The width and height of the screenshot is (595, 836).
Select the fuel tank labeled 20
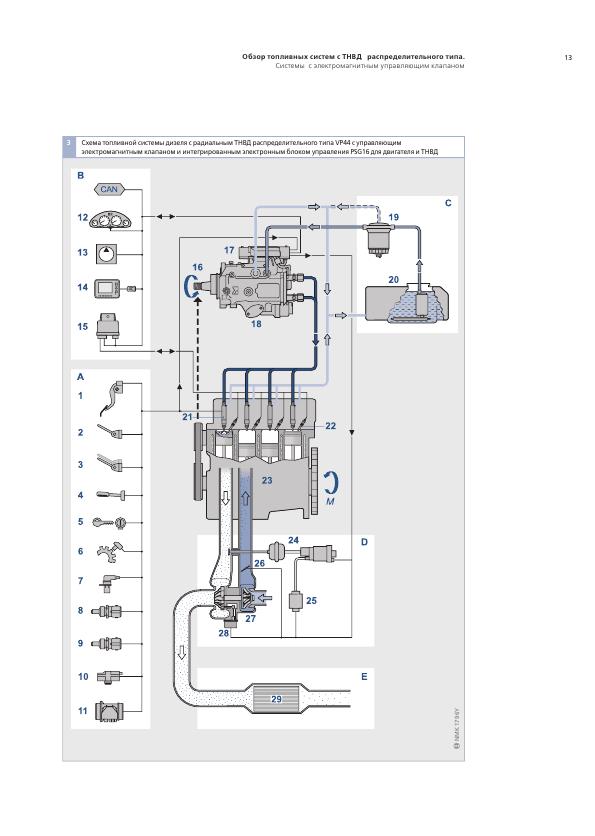point(407,304)
